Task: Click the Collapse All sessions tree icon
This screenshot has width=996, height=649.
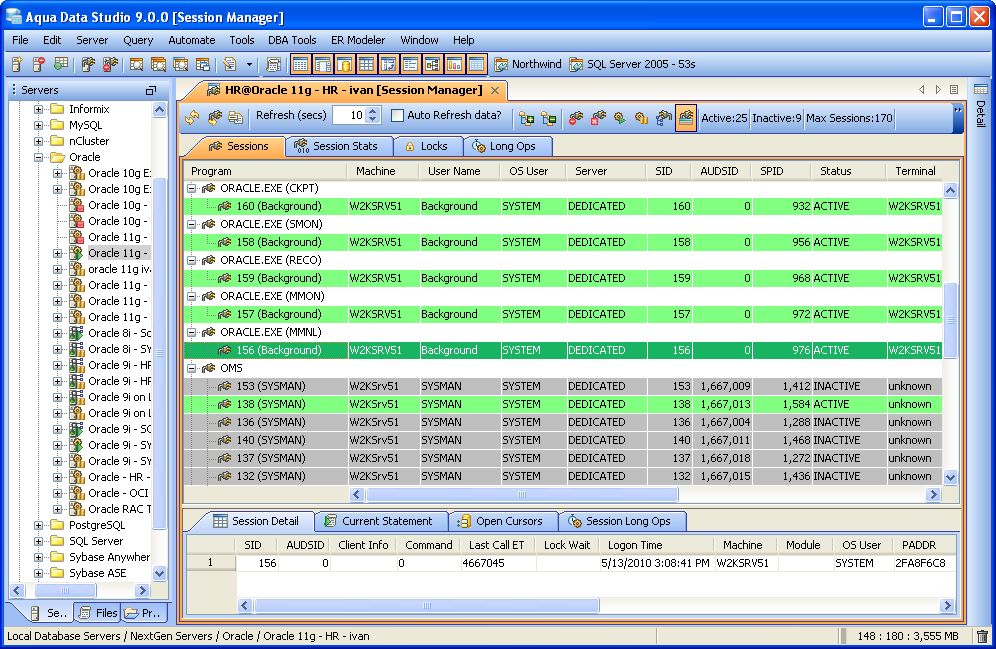Action: pyautogui.click(x=548, y=118)
